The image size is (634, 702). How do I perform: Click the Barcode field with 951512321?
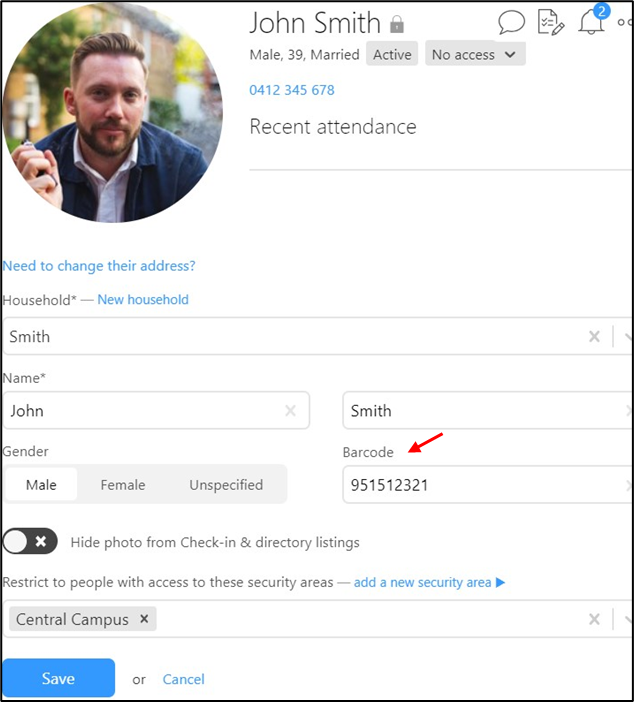click(488, 485)
